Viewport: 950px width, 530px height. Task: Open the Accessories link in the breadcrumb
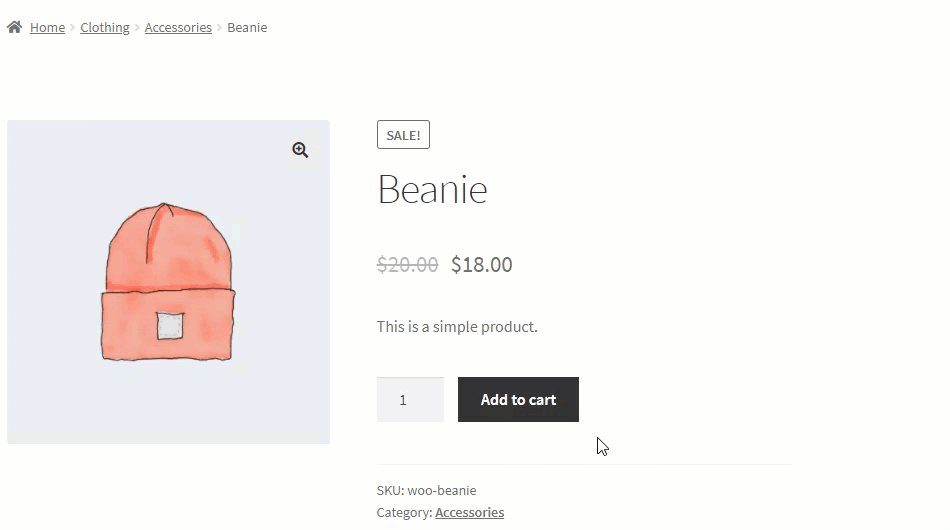(x=178, y=27)
